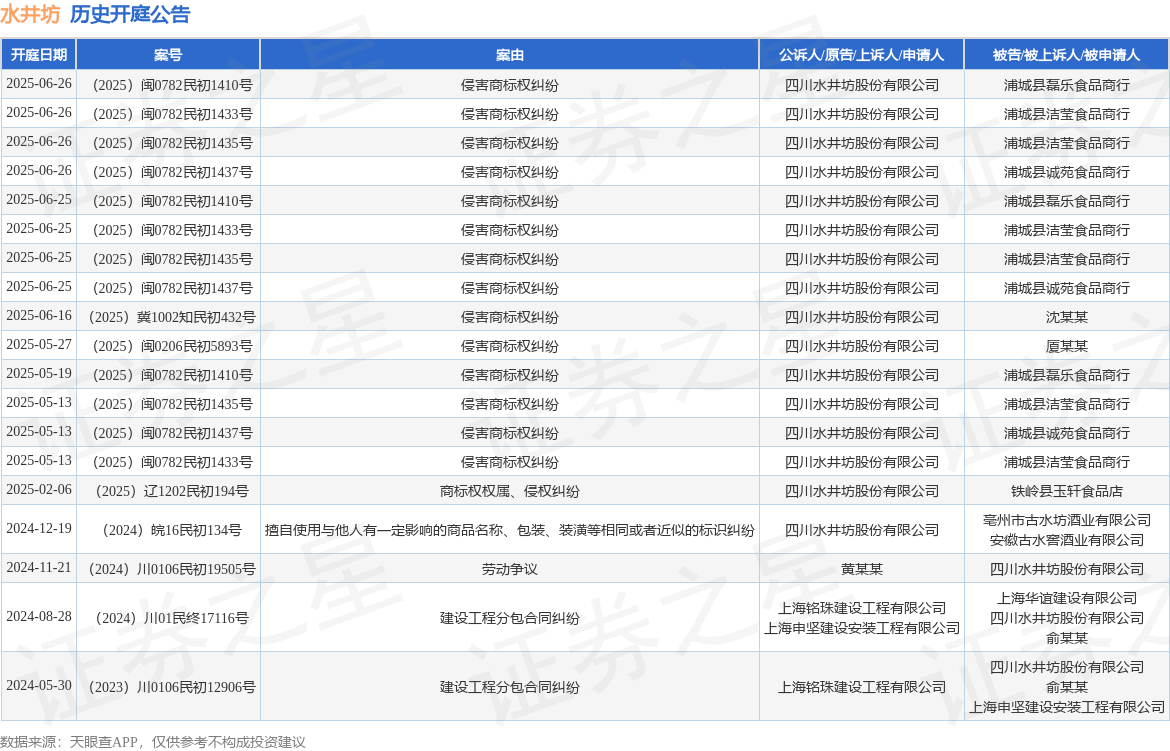1170x751 pixels.
Task: Click case number (2024)皖16民初134号
Action: pos(171,530)
